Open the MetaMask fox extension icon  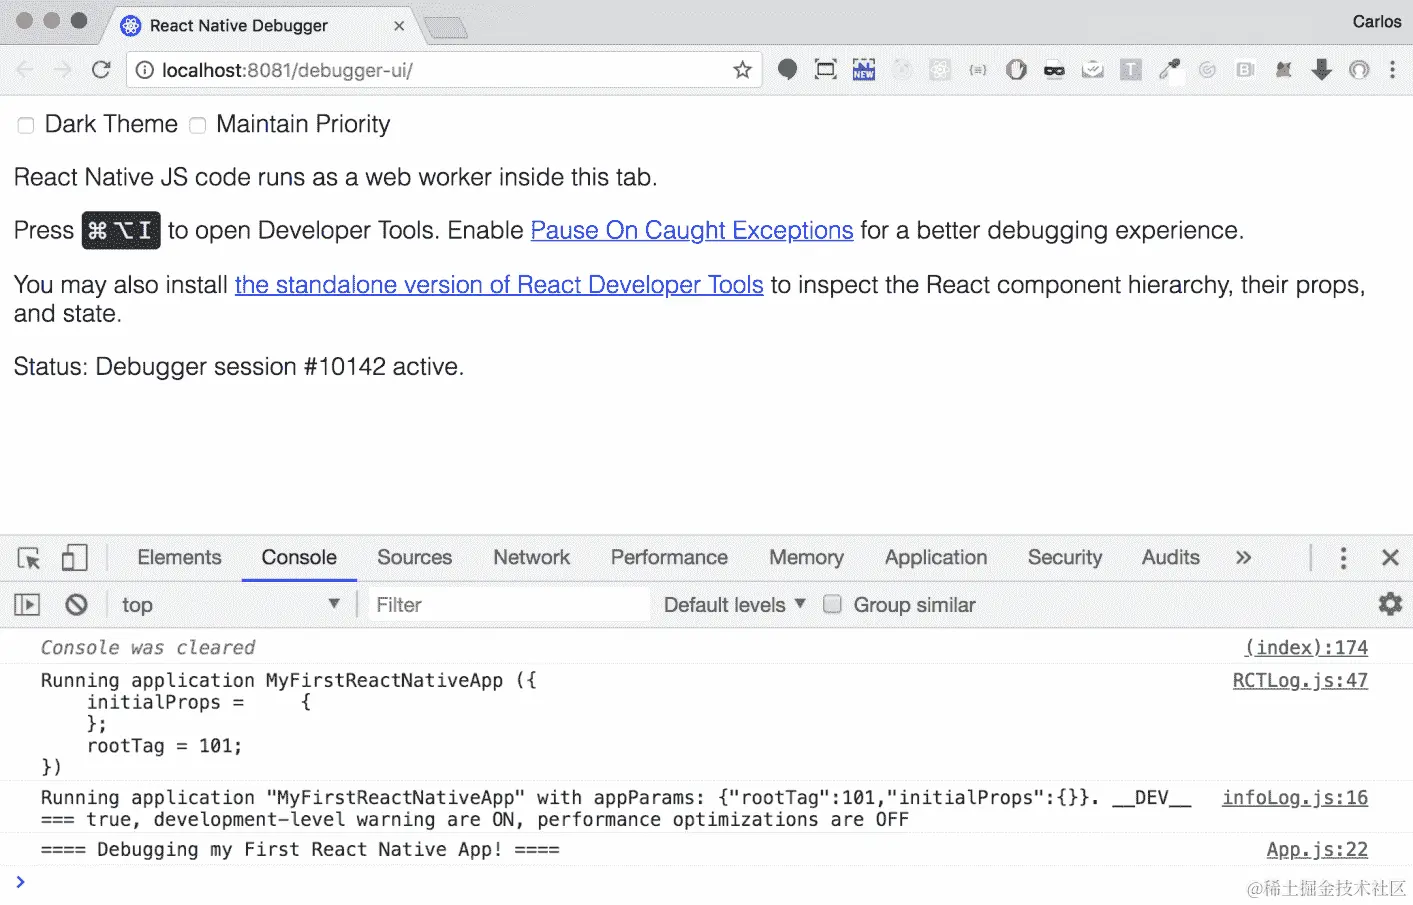tap(1284, 69)
